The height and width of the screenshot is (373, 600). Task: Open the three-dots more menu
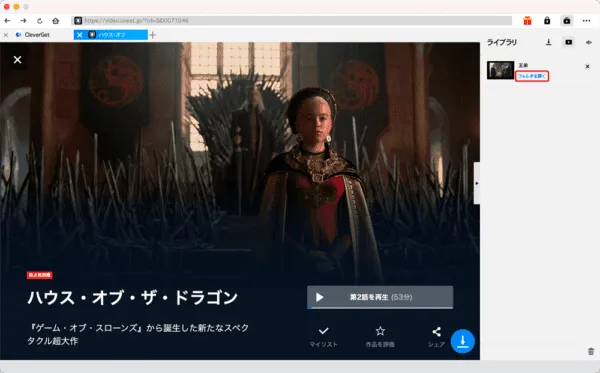(x=586, y=21)
